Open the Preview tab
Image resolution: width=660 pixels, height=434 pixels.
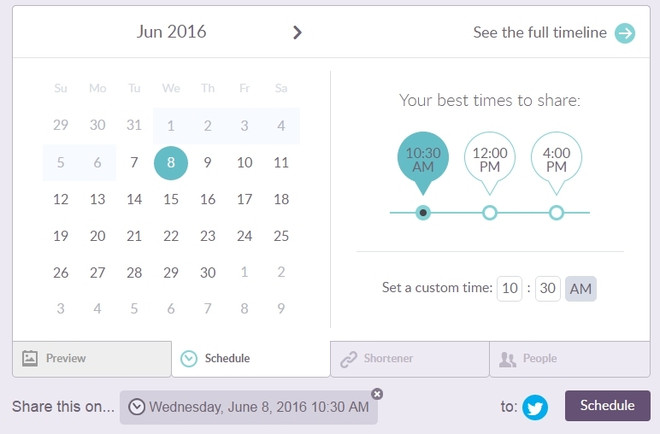(x=92, y=359)
